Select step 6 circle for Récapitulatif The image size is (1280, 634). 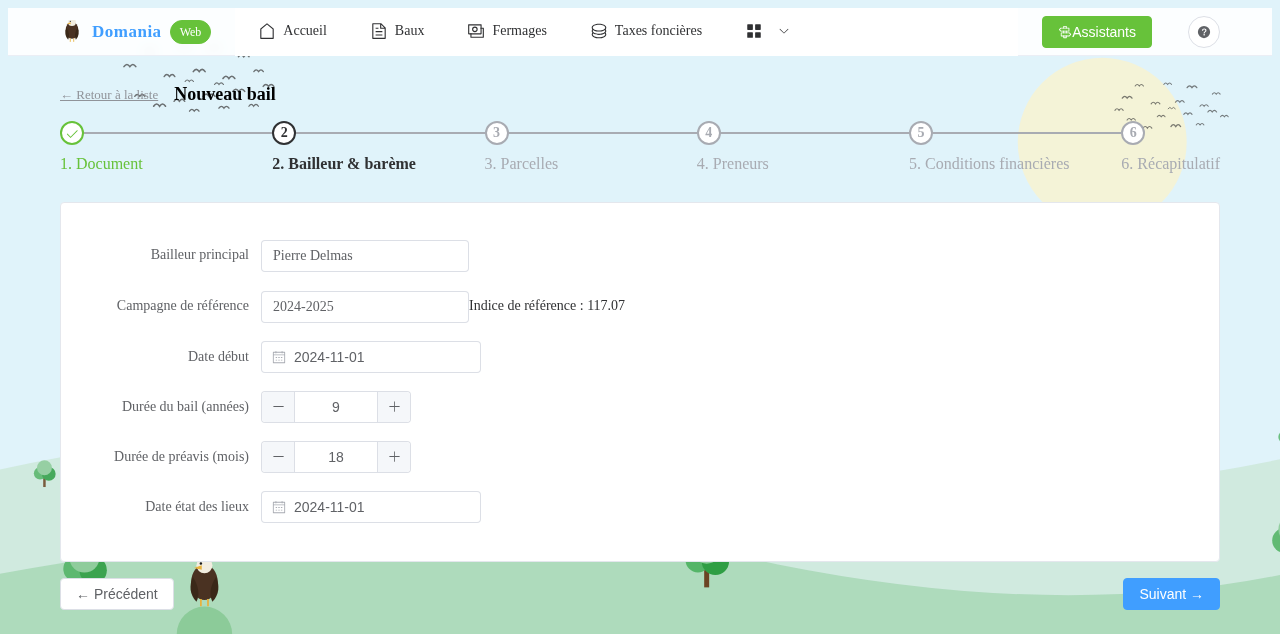click(1133, 133)
